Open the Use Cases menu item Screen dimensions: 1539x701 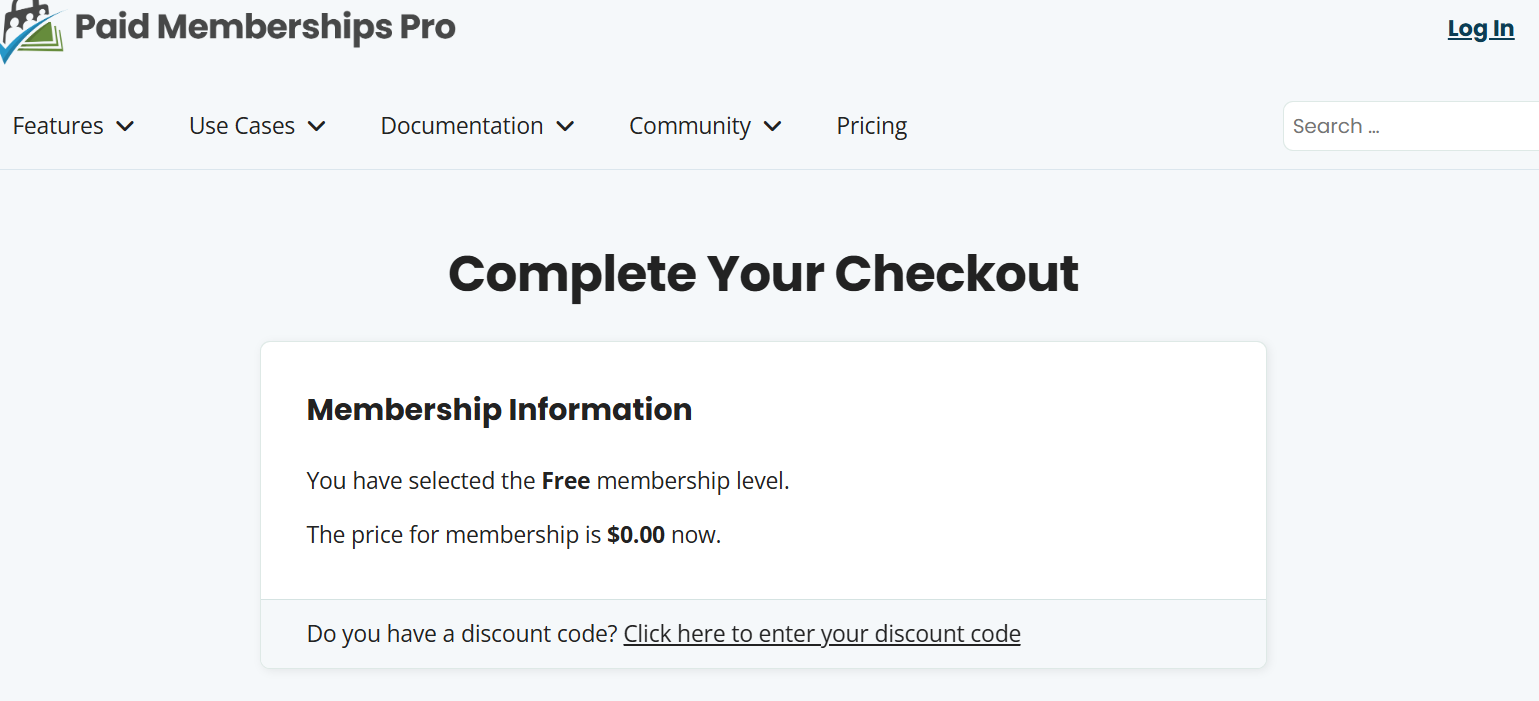[242, 126]
